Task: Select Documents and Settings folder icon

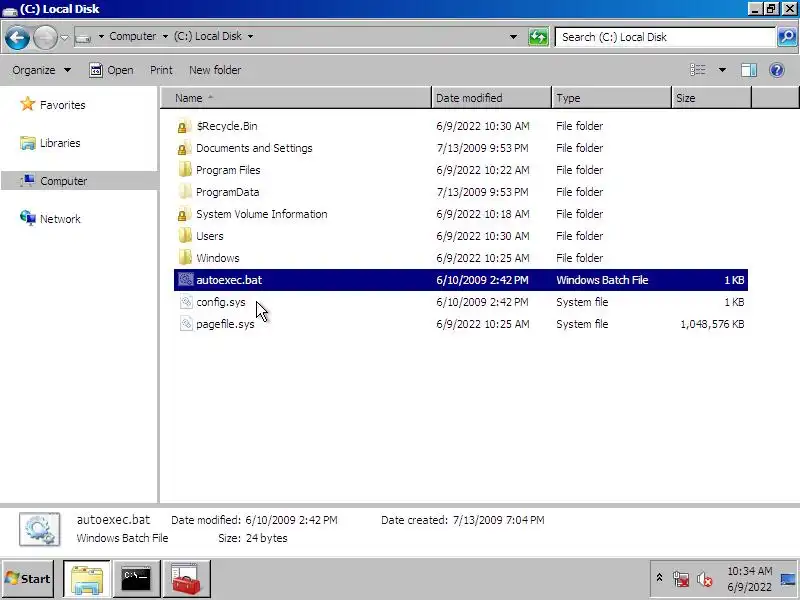Action: pyautogui.click(x=185, y=148)
